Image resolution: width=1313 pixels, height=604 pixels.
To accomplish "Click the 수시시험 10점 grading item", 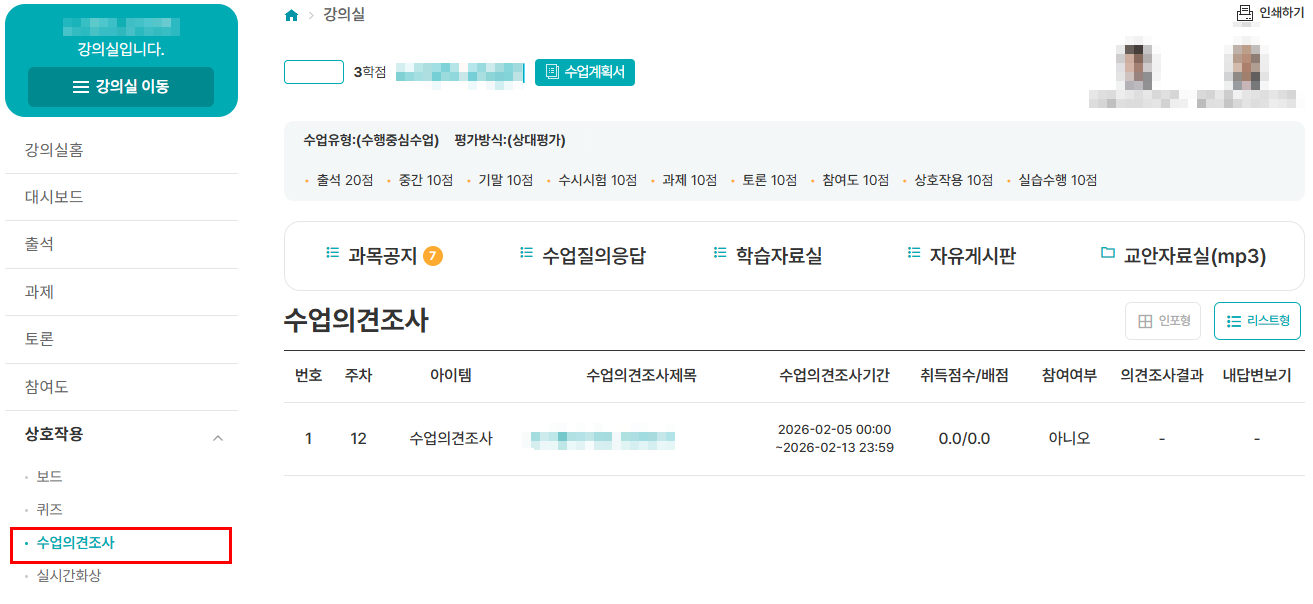I will 597,180.
